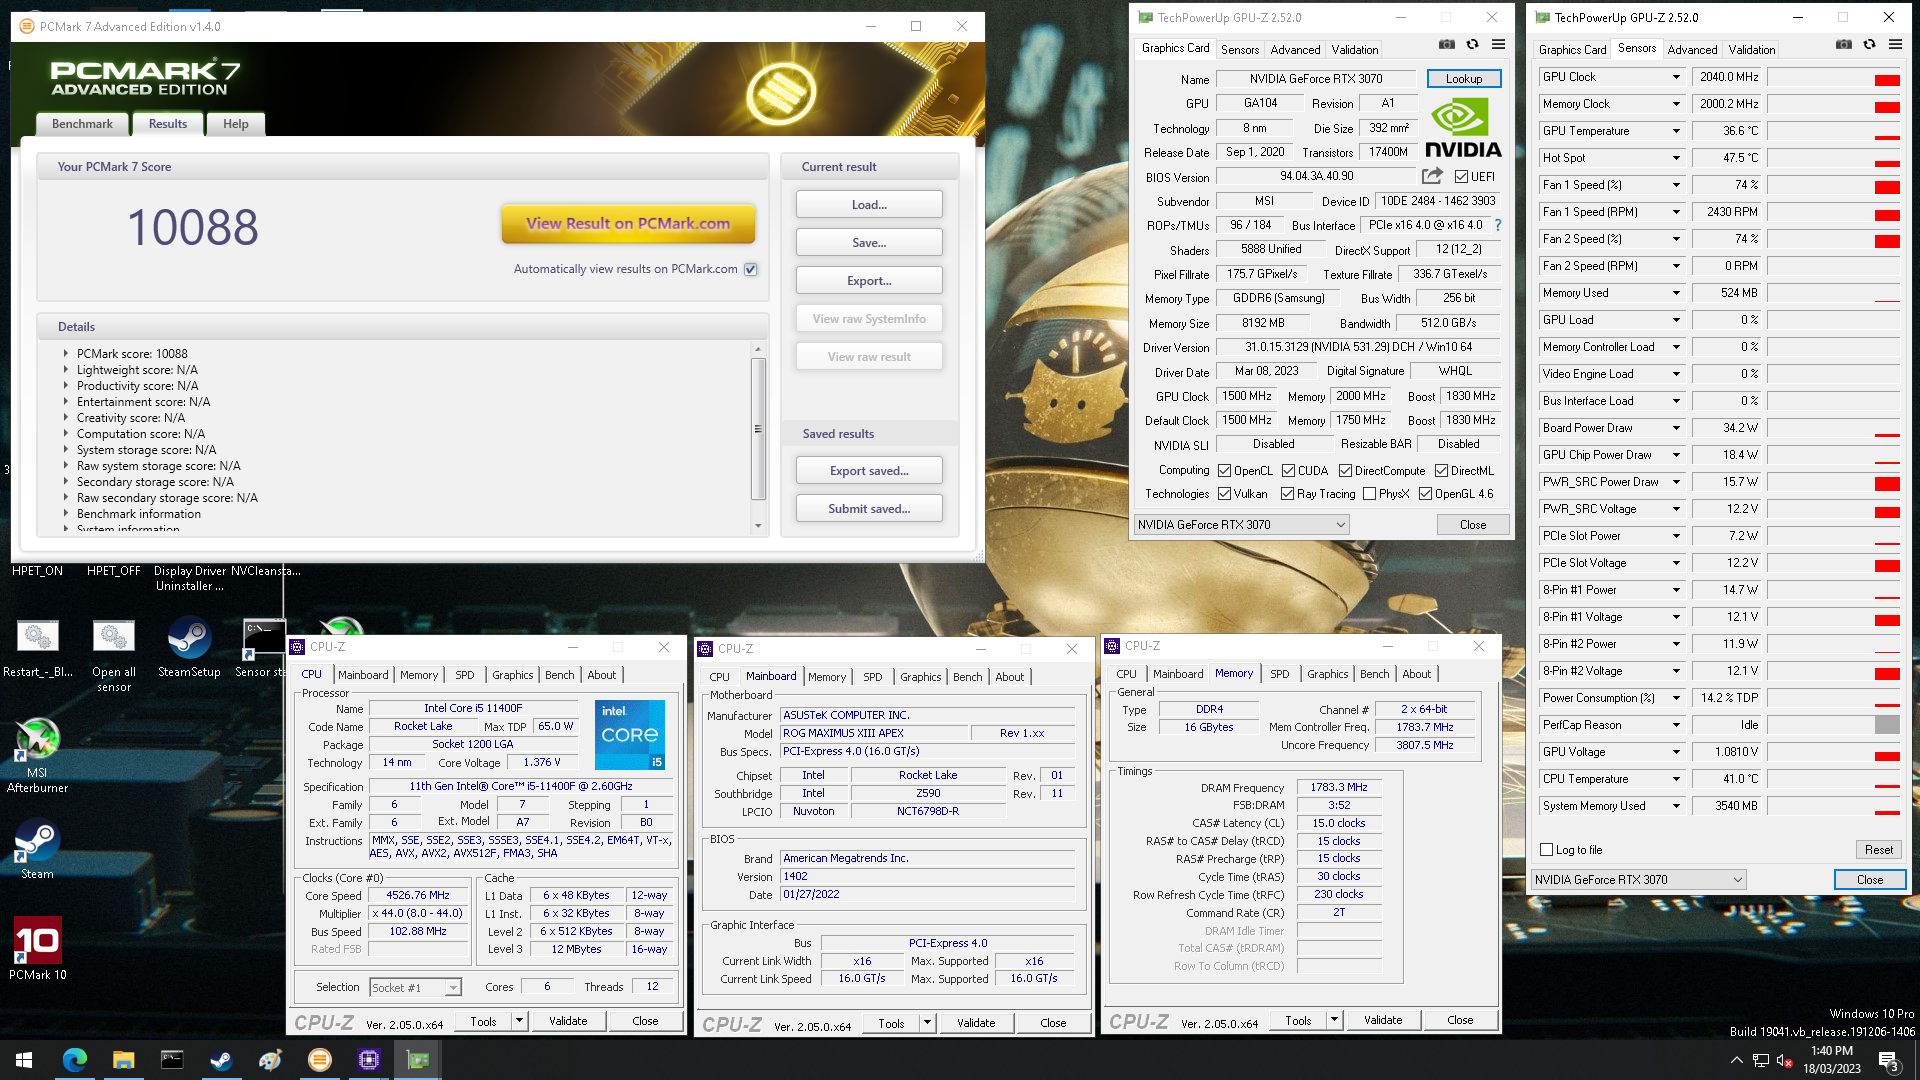This screenshot has width=1920, height=1080.
Task: Click the refresh icon in GPU-Z Sensors window
Action: click(1869, 45)
